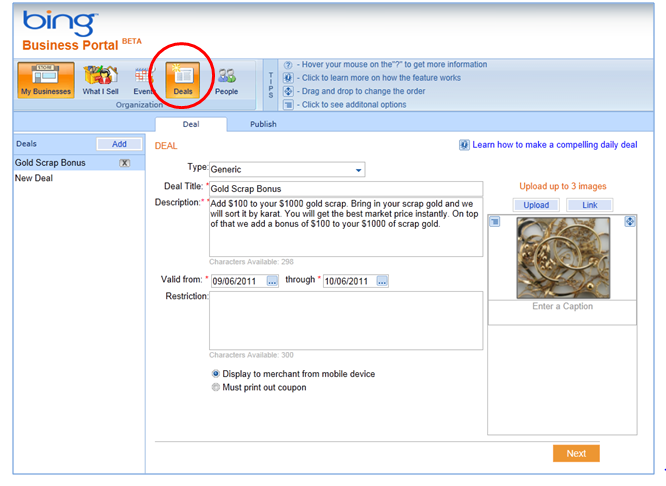Select Display to merchant from mobile device
Viewport: 666px width, 486px height.
pyautogui.click(x=215, y=374)
